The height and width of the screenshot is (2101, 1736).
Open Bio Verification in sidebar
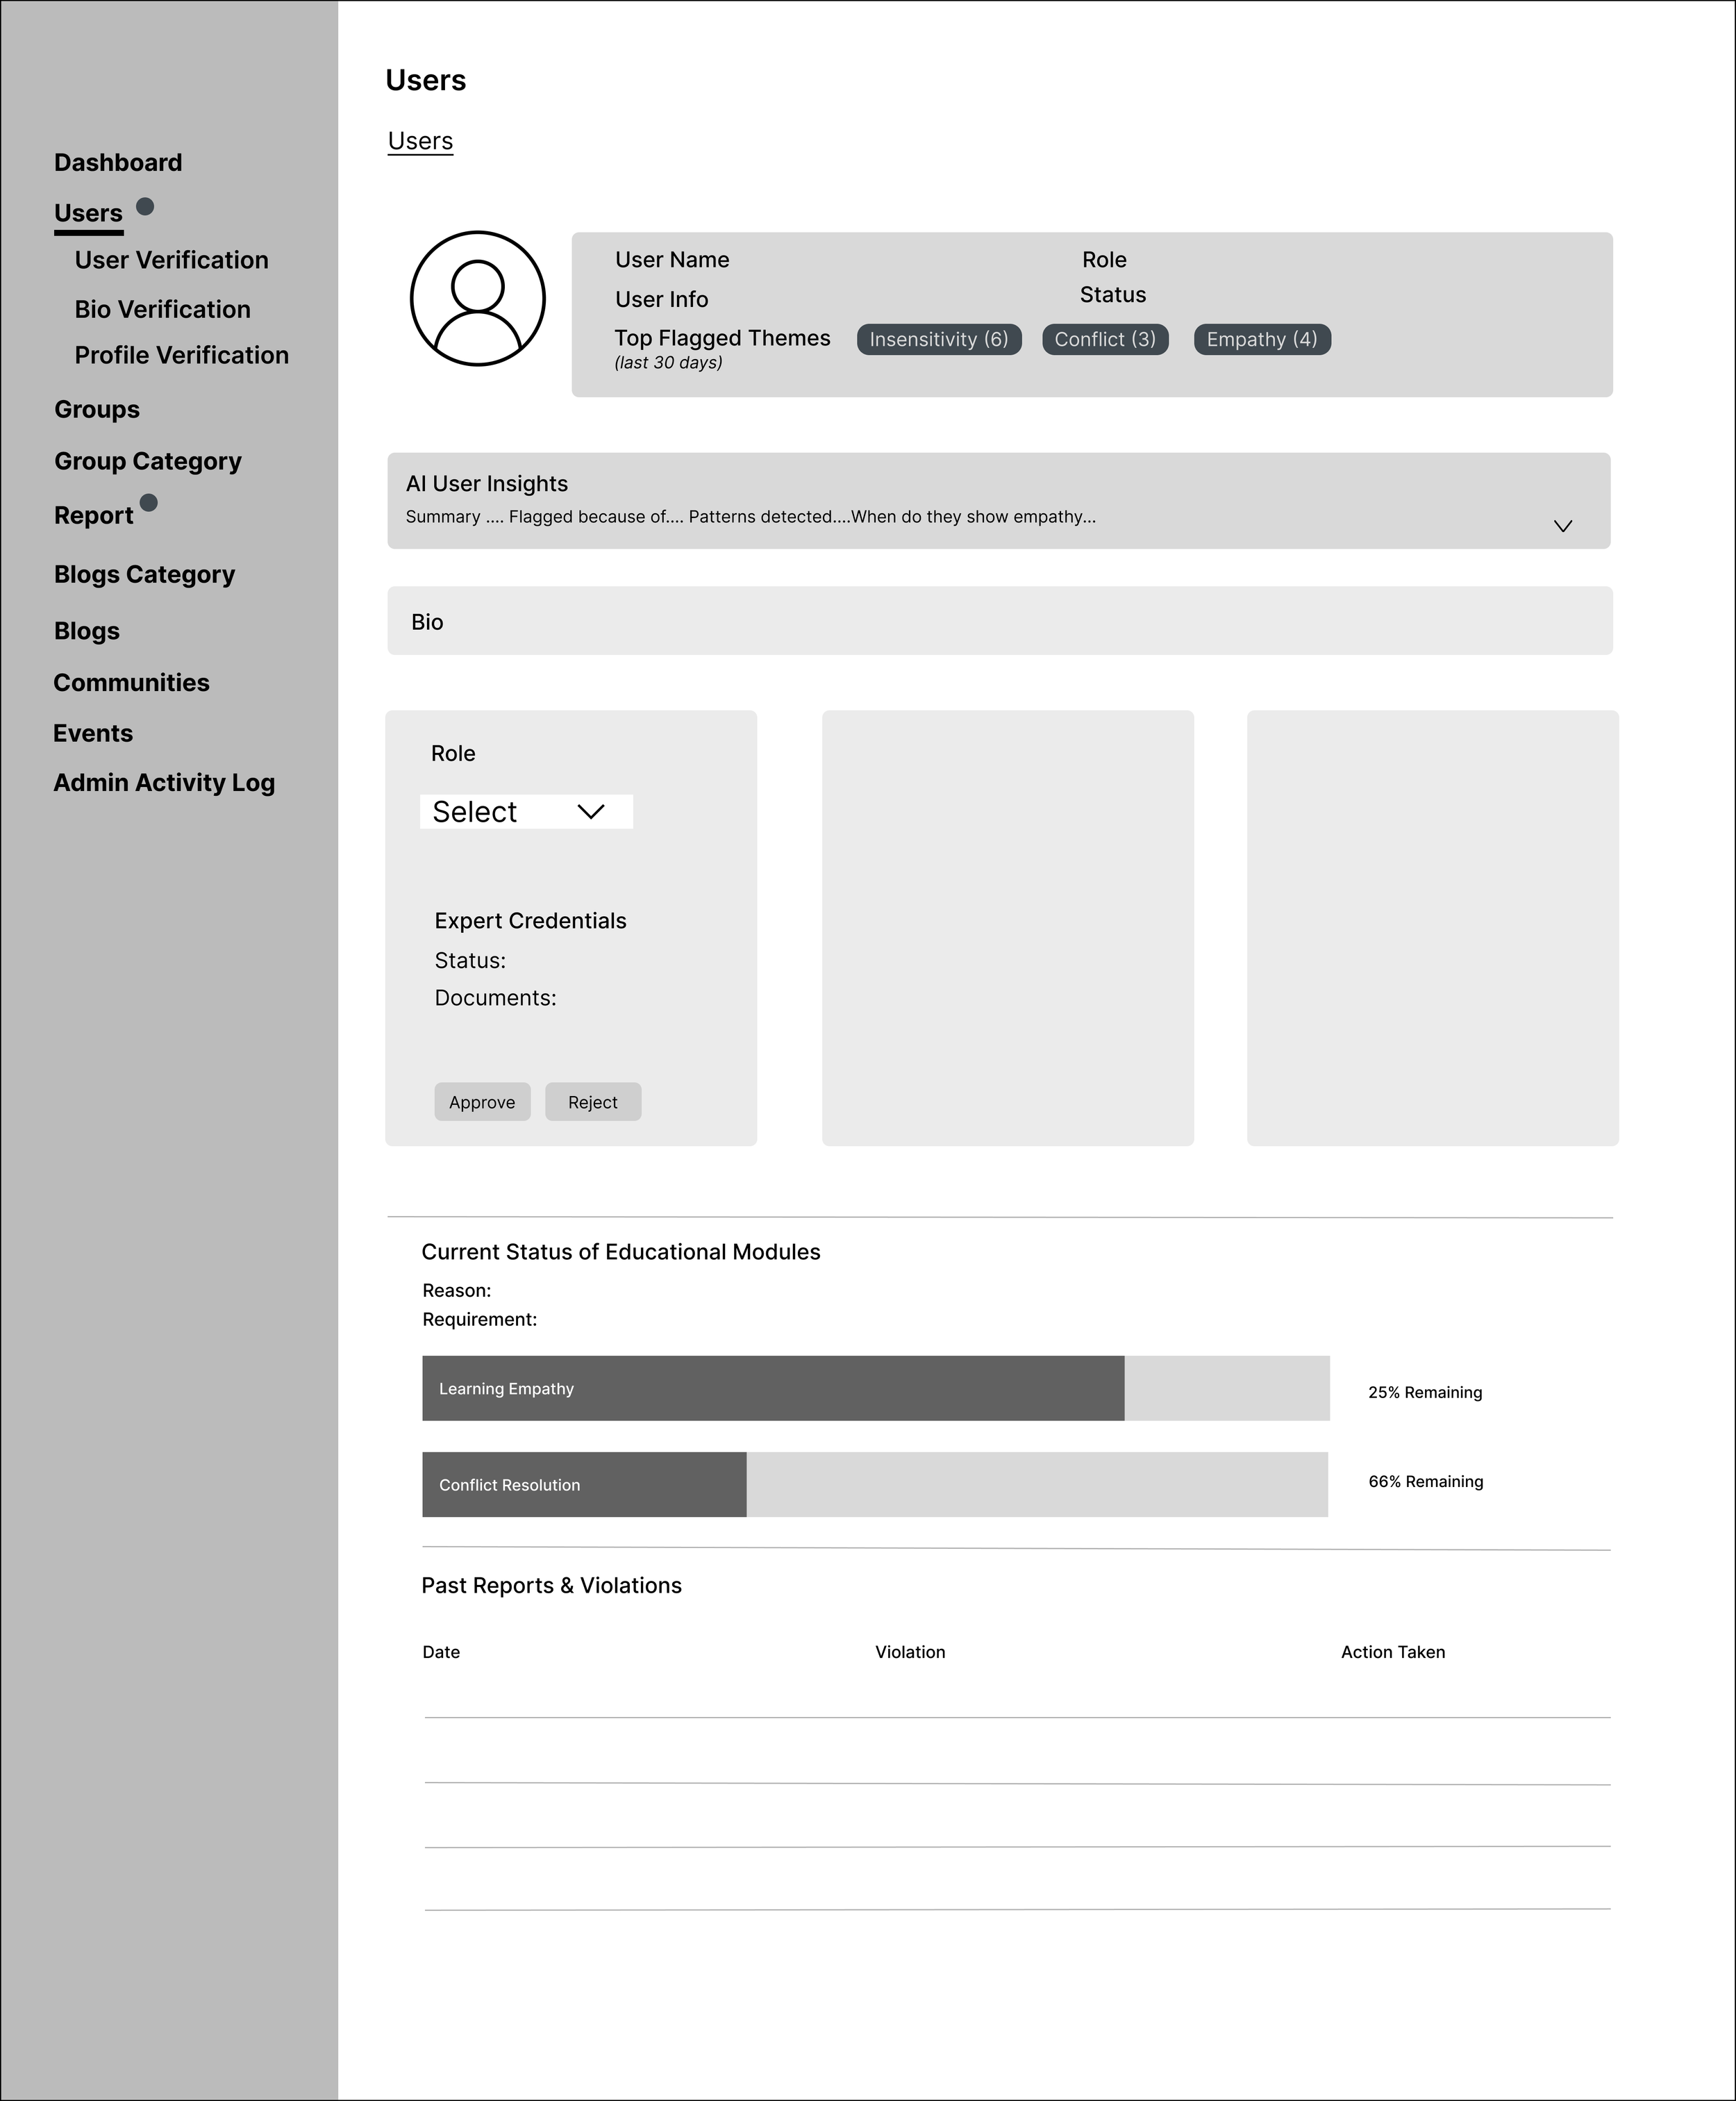162,309
